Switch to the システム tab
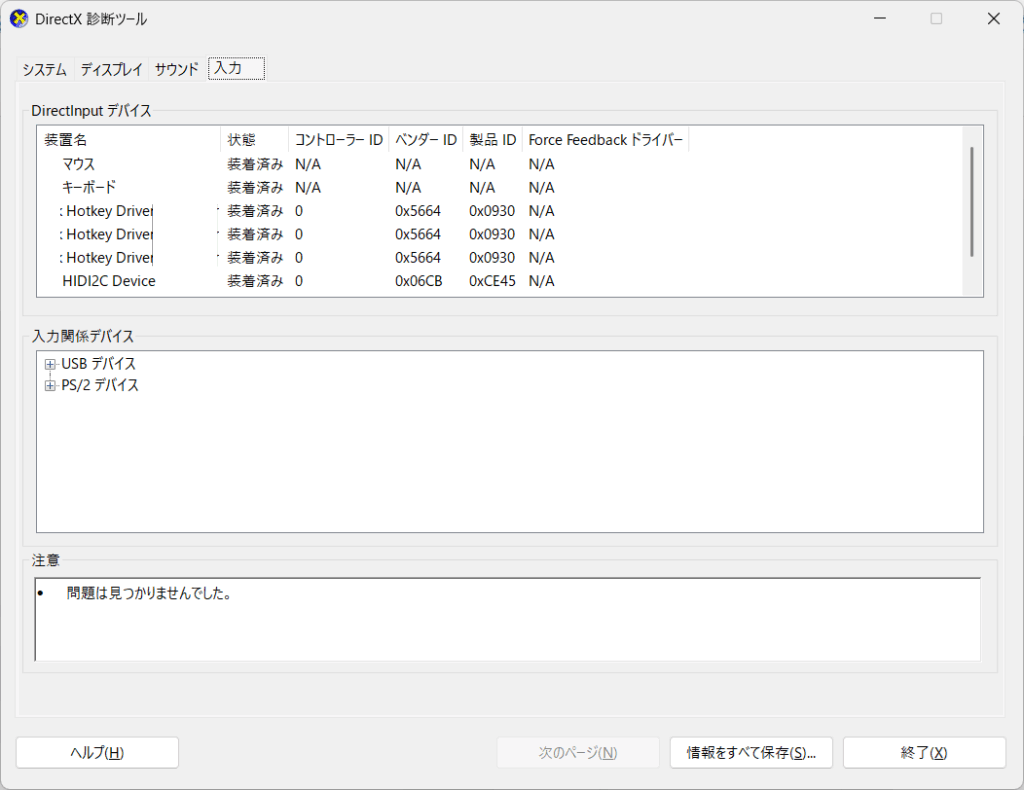 tap(45, 69)
